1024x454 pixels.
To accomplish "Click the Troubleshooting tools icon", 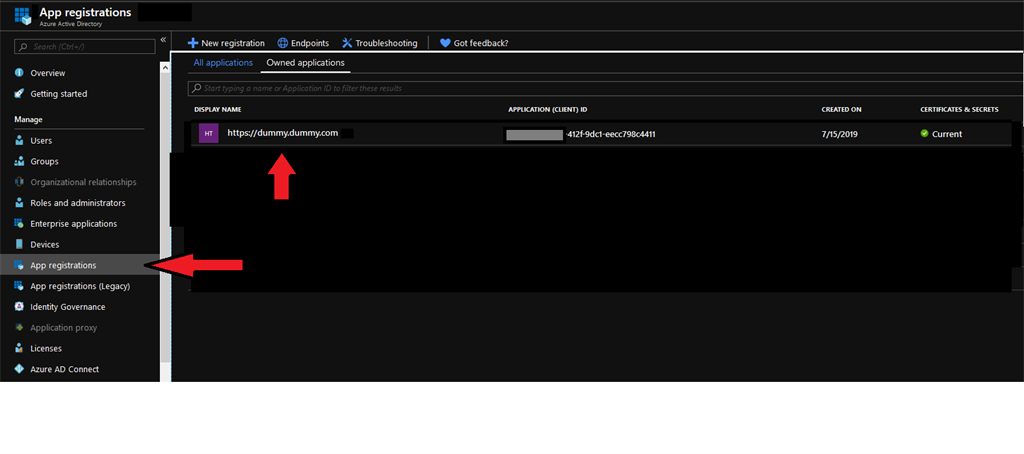I will 347,42.
